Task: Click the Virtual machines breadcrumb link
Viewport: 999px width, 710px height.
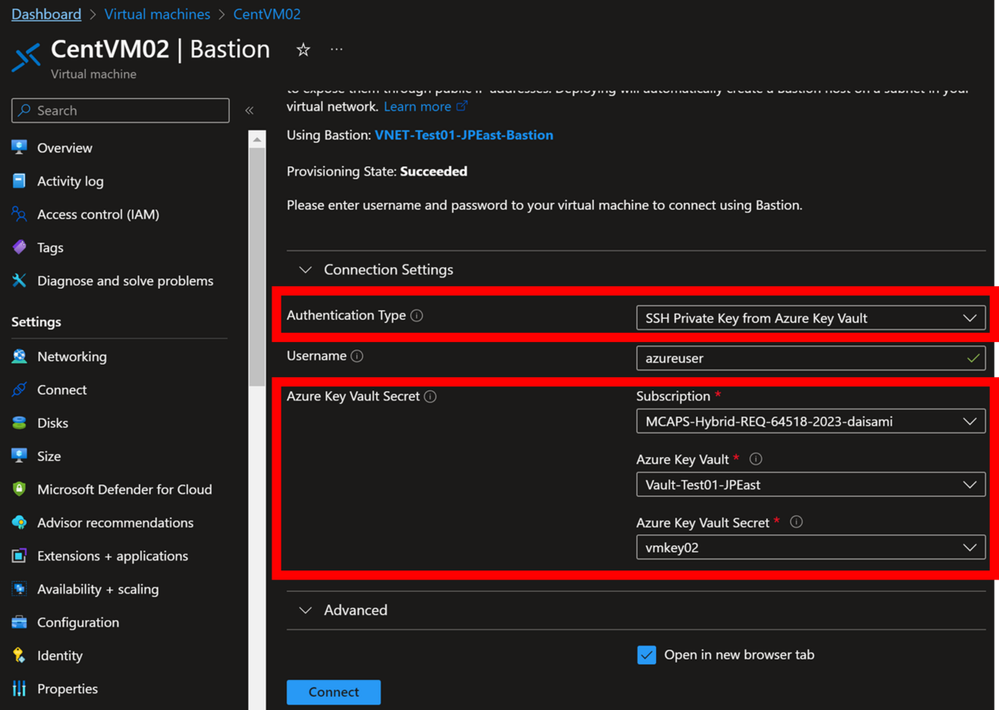Action: (x=157, y=14)
